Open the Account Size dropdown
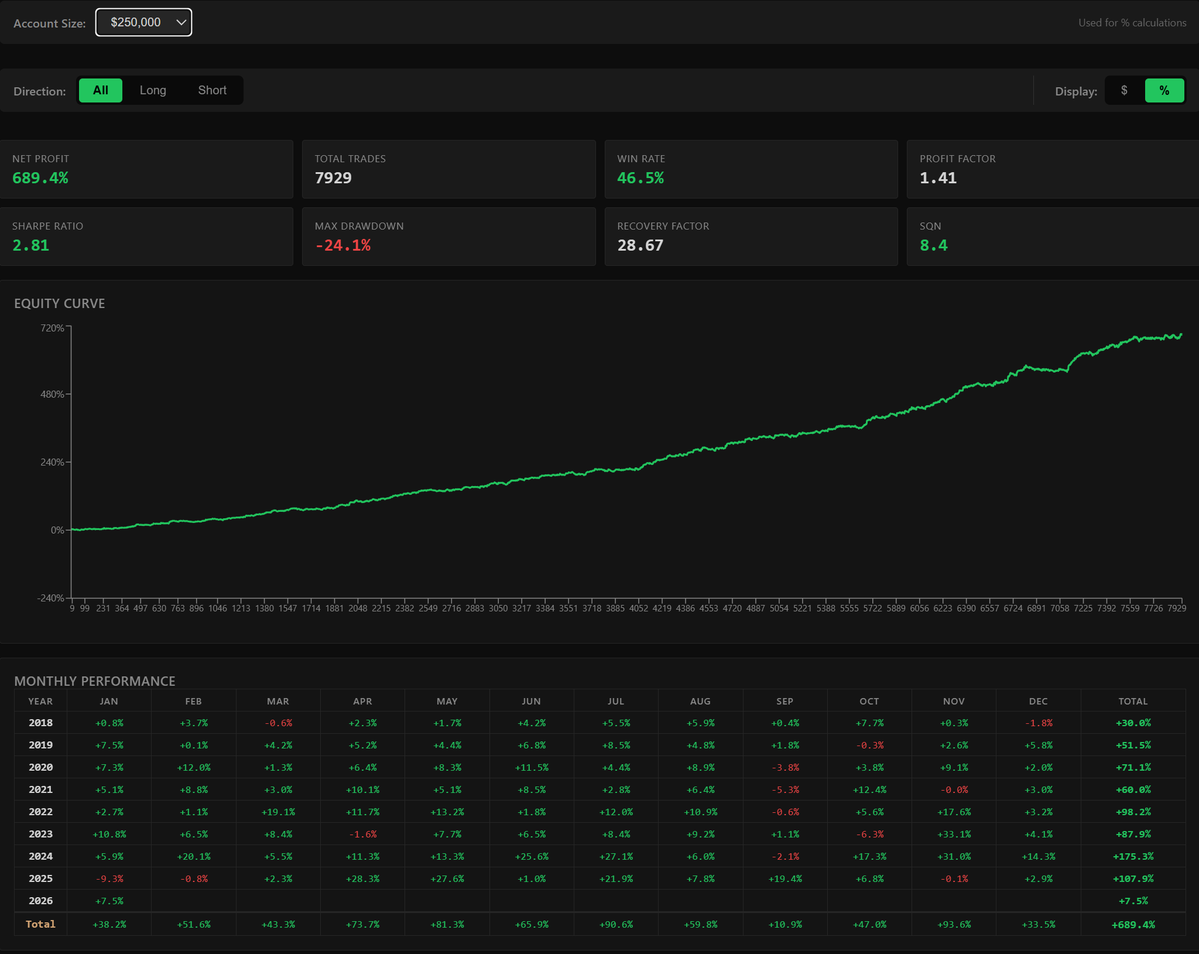Screen dimensions: 1199x954 click(x=143, y=22)
